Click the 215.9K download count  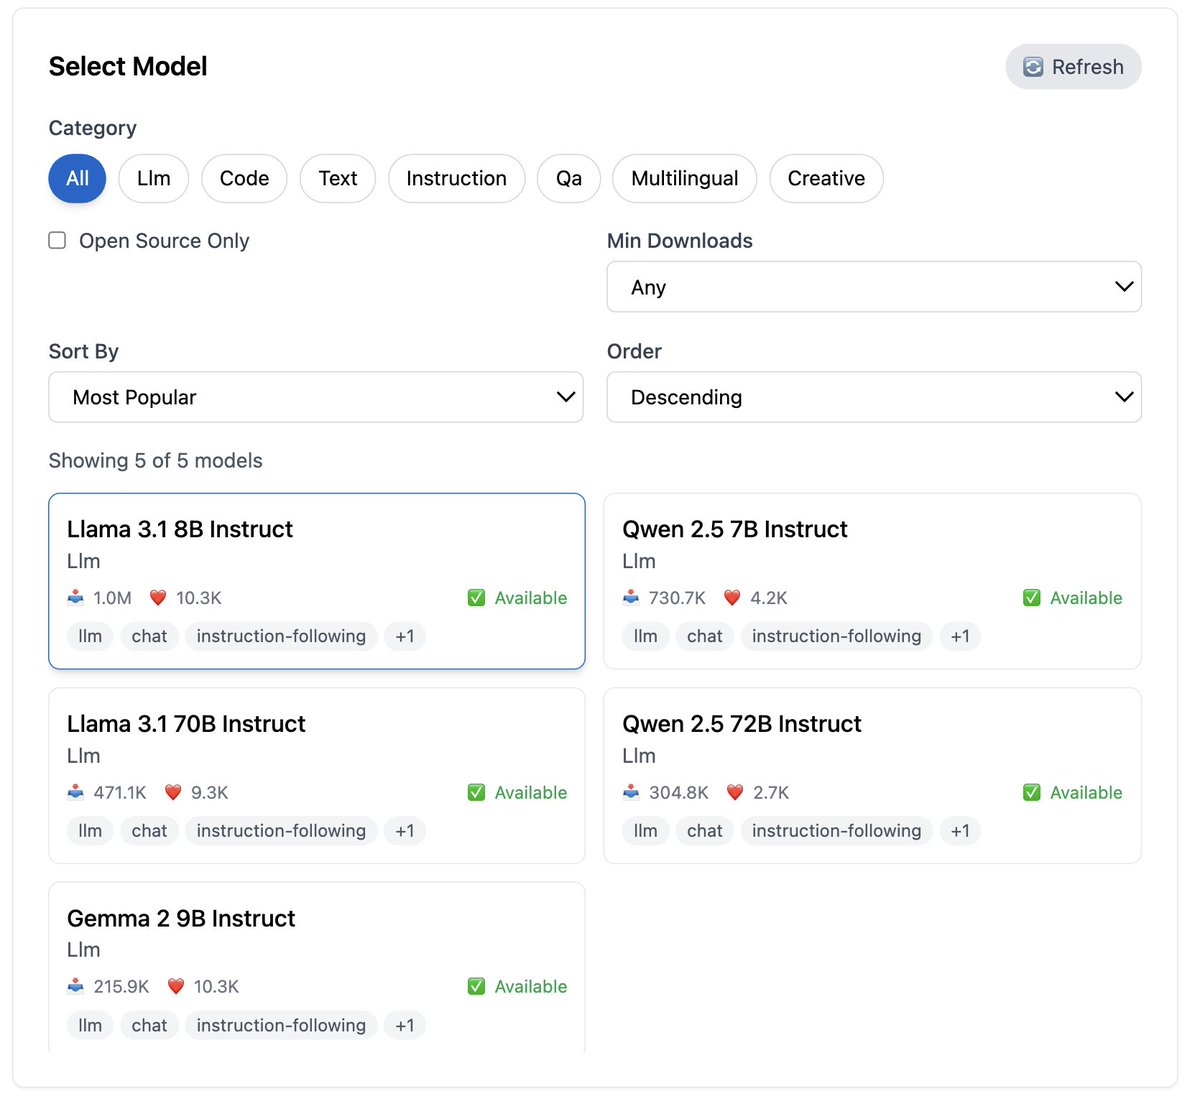(121, 986)
